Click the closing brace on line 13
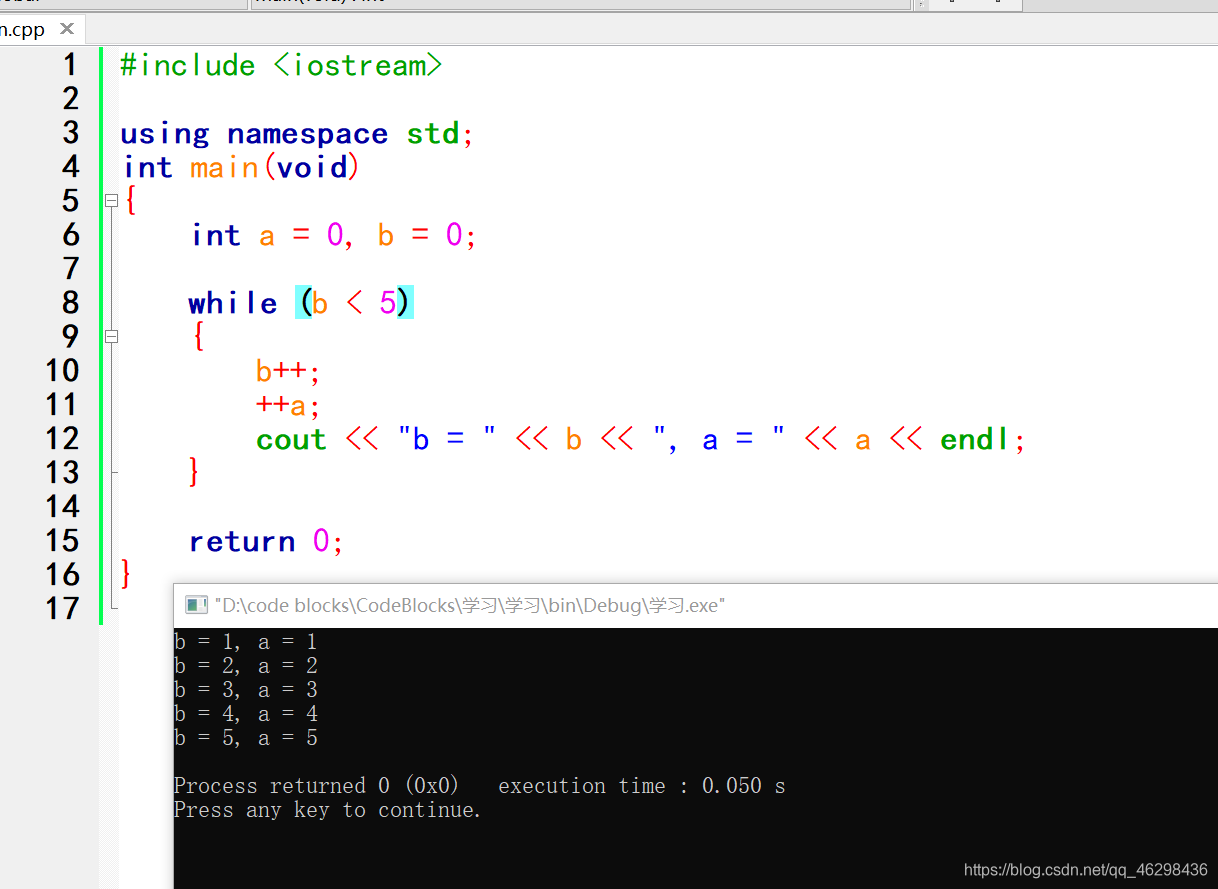The height and width of the screenshot is (889, 1218). tap(194, 472)
